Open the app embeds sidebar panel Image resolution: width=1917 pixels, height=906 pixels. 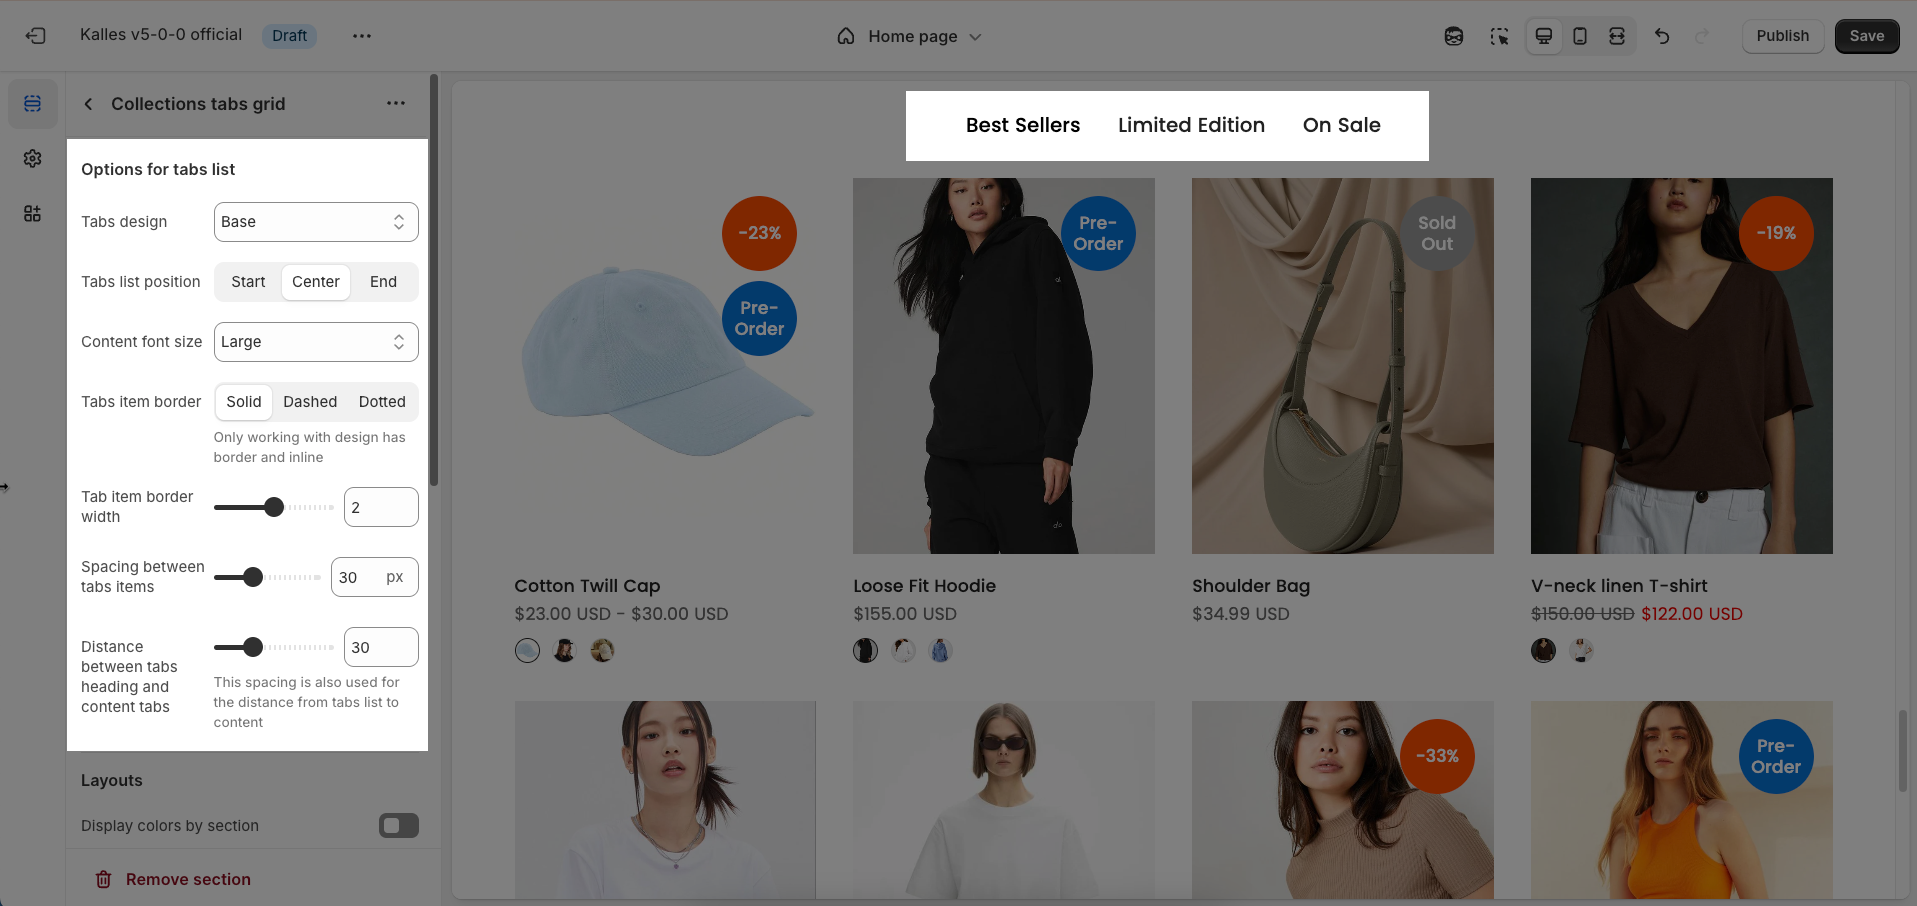[33, 213]
